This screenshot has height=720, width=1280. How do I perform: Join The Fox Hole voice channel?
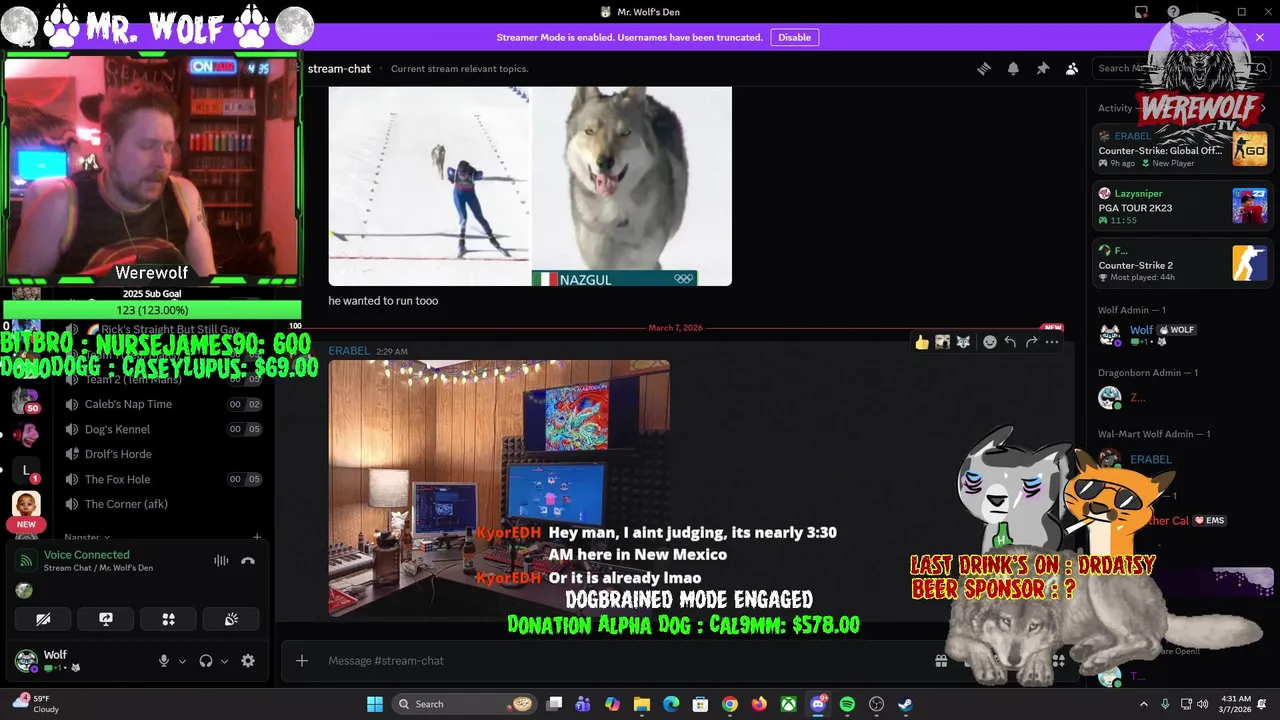tap(117, 479)
